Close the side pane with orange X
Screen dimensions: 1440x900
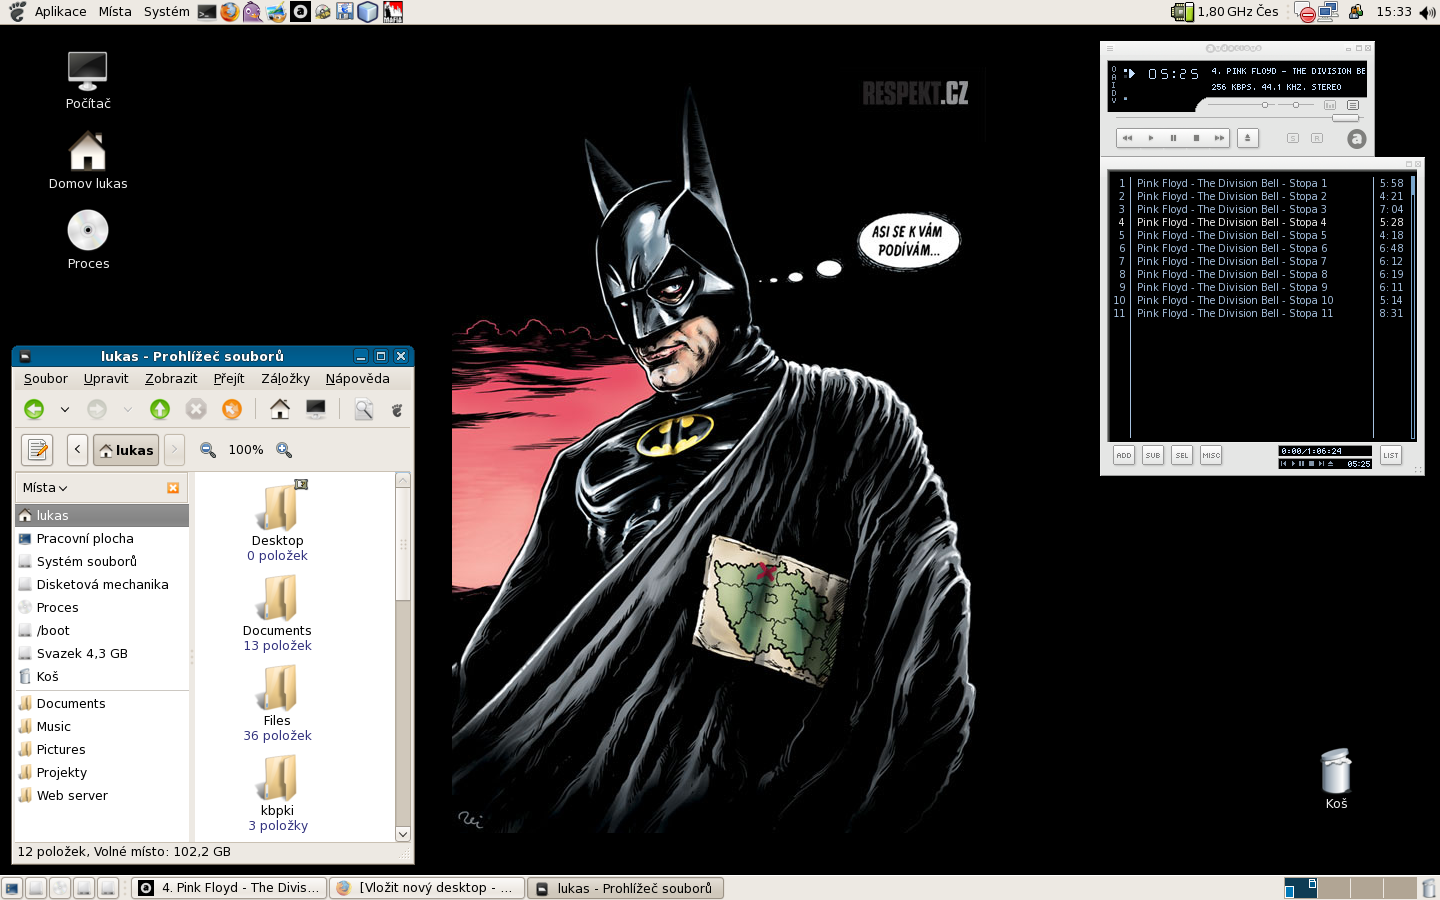click(173, 488)
